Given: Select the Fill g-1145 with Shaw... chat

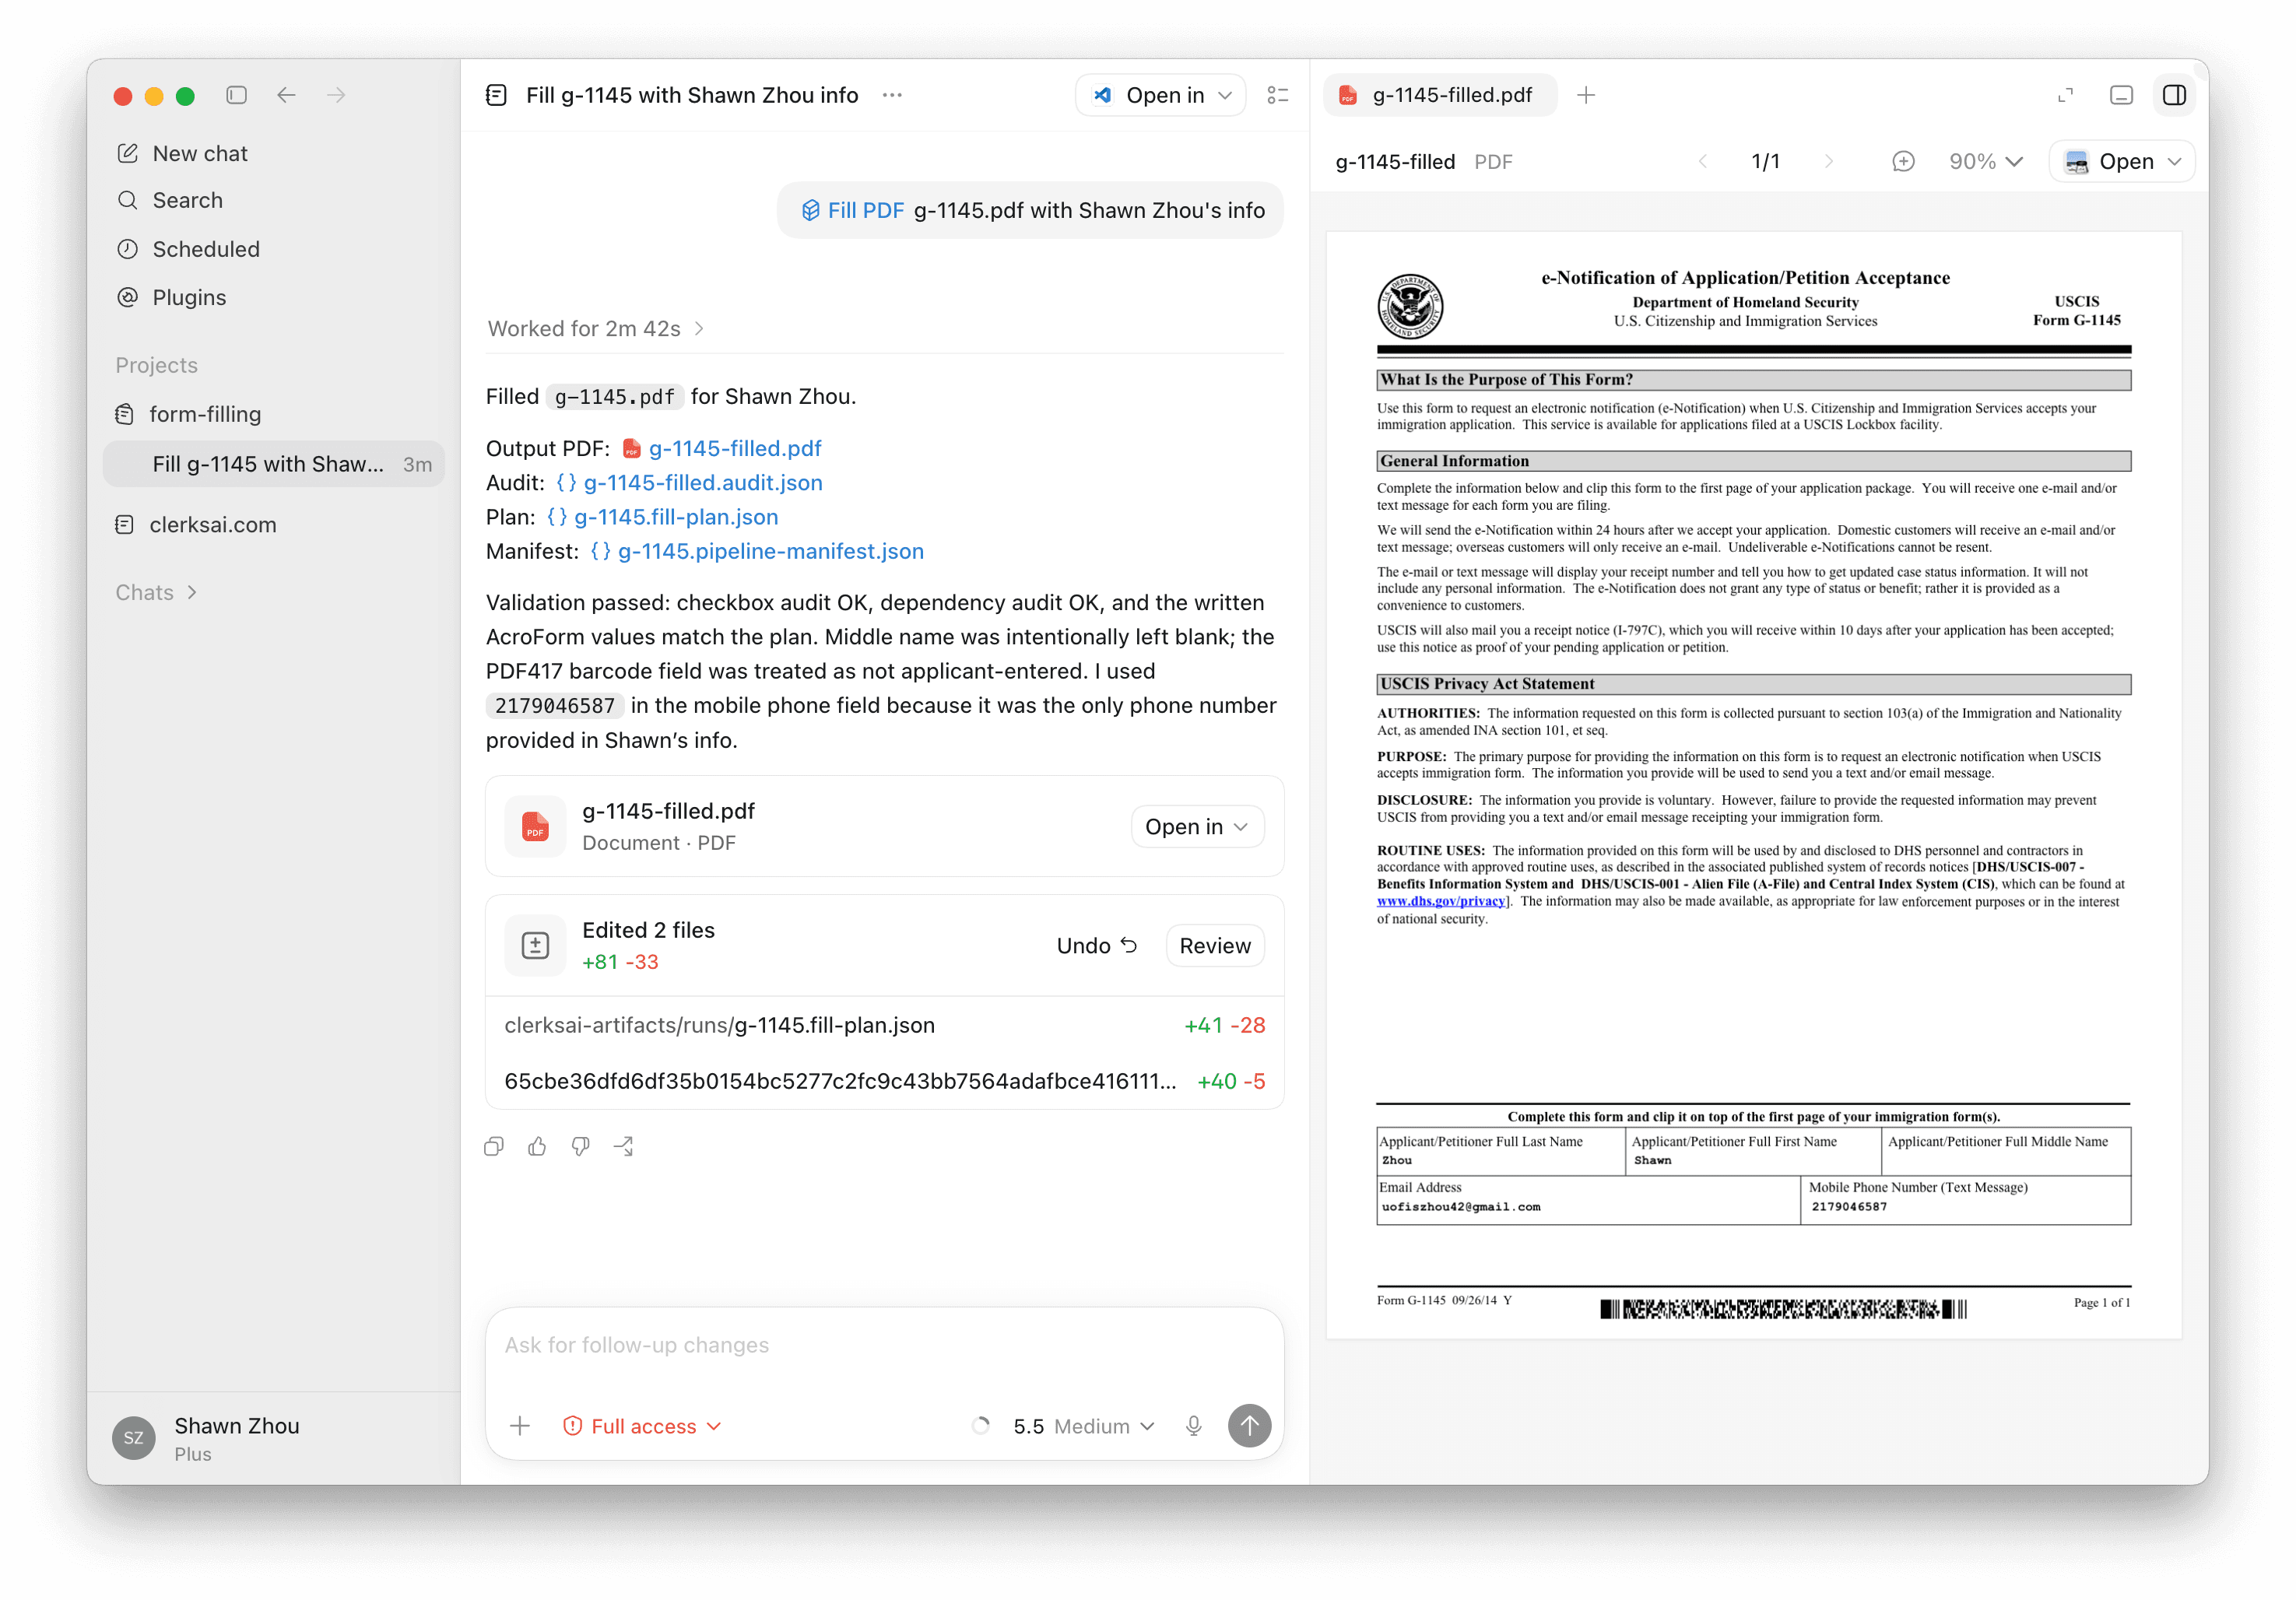Looking at the screenshot, I should [x=273, y=464].
